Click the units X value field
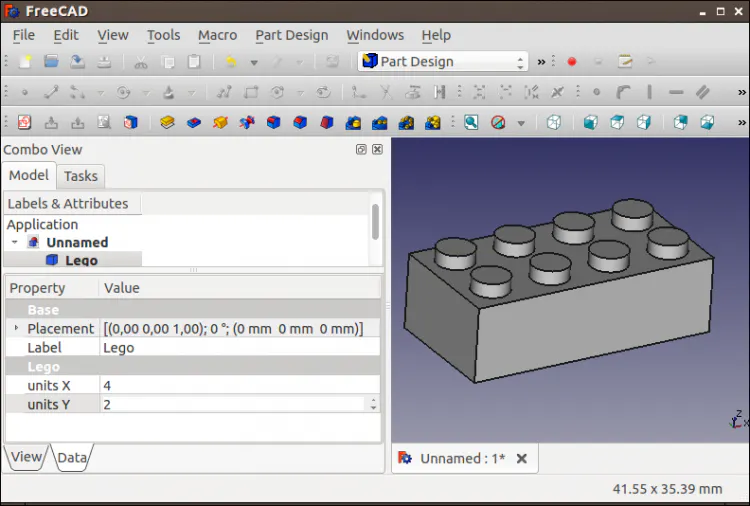750x506 pixels. (240, 385)
